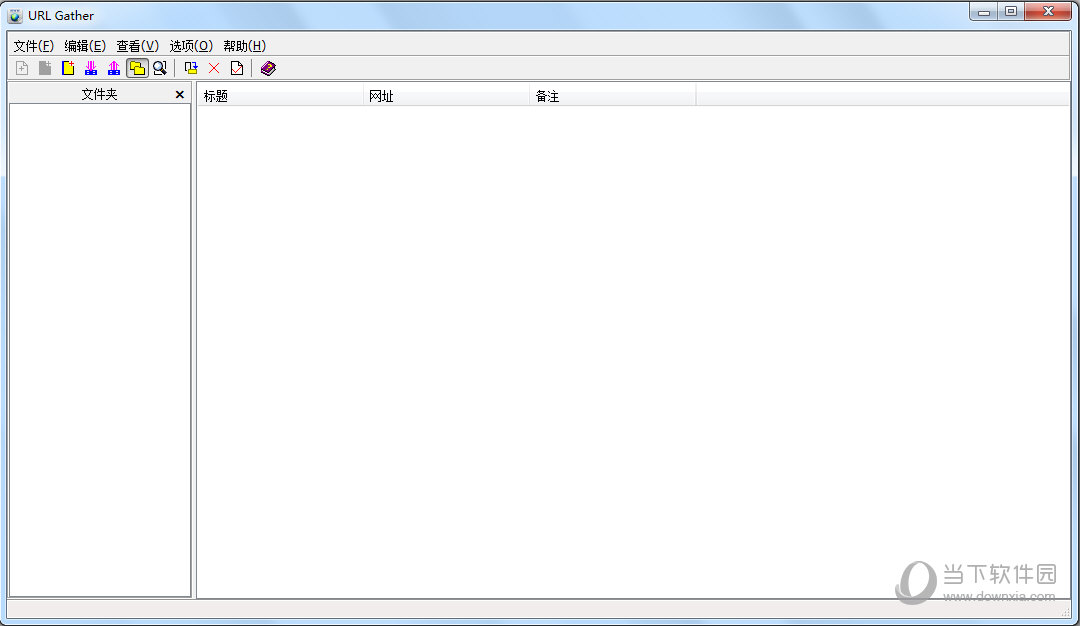Minimize the URL Gather window
1080x626 pixels.
[x=984, y=12]
